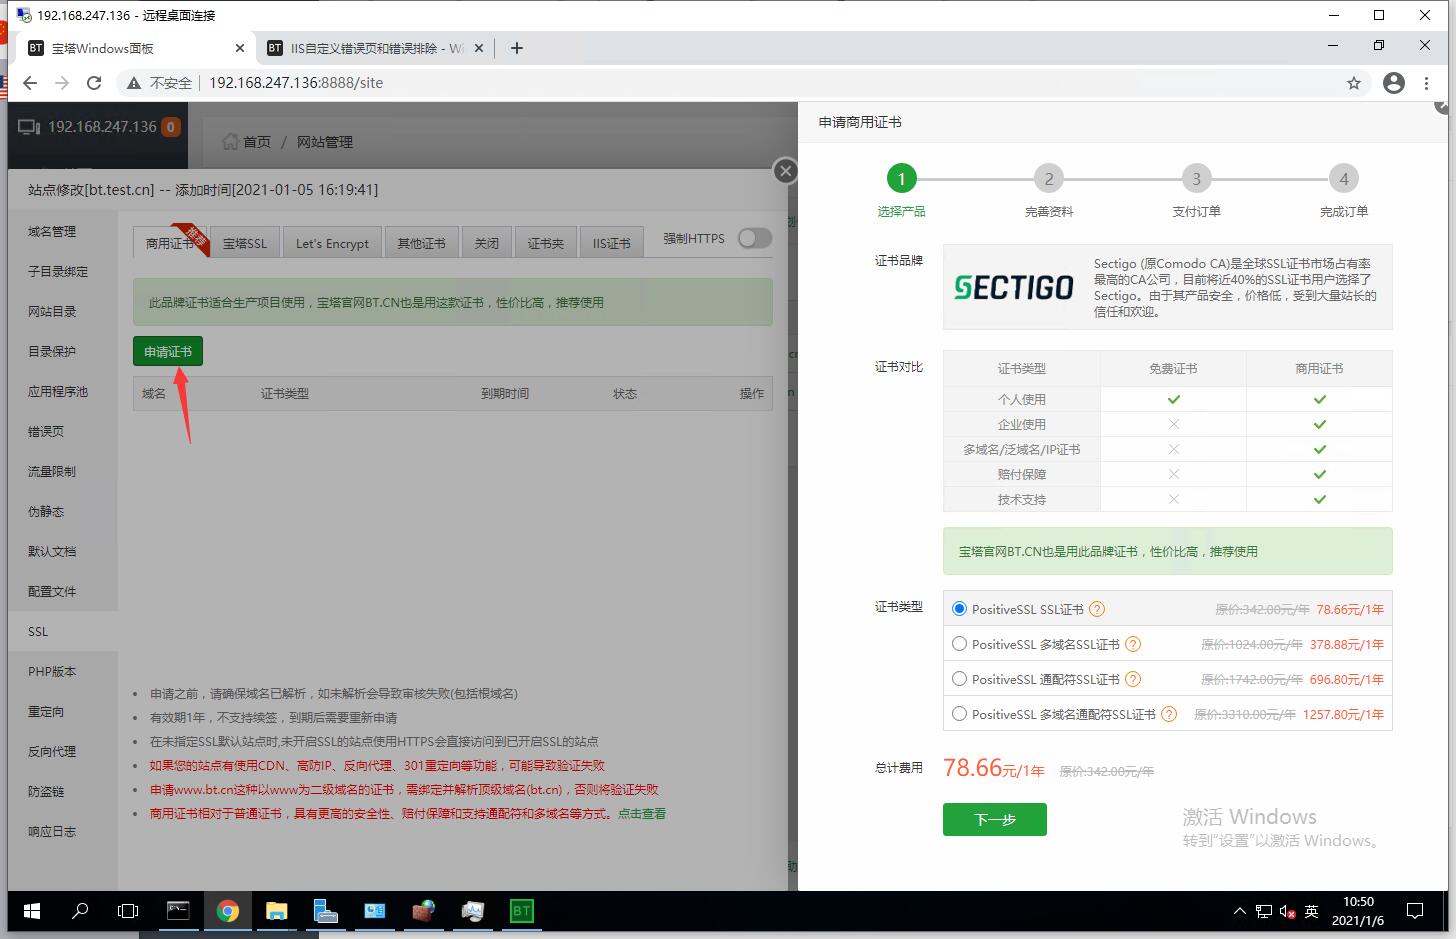The height and width of the screenshot is (939, 1456).
Task: Click the volume icon in the system tray
Action: tap(1287, 911)
